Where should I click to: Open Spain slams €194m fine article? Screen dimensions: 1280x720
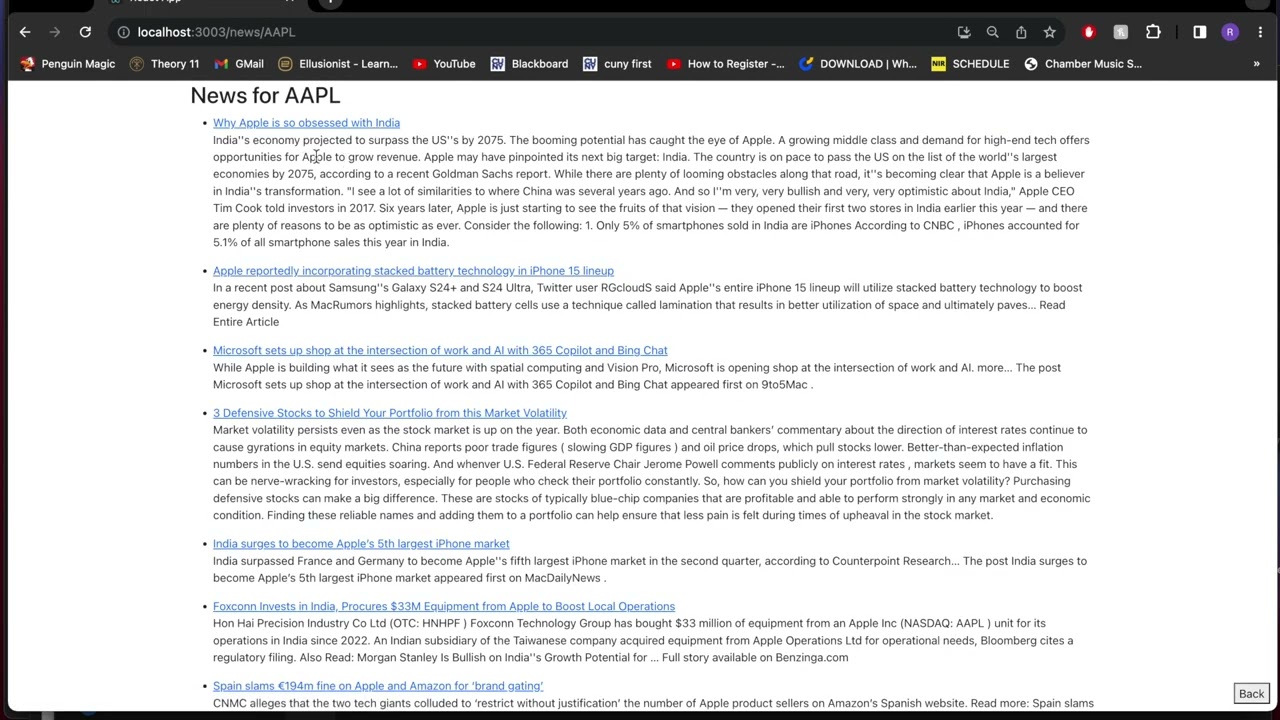coord(378,687)
